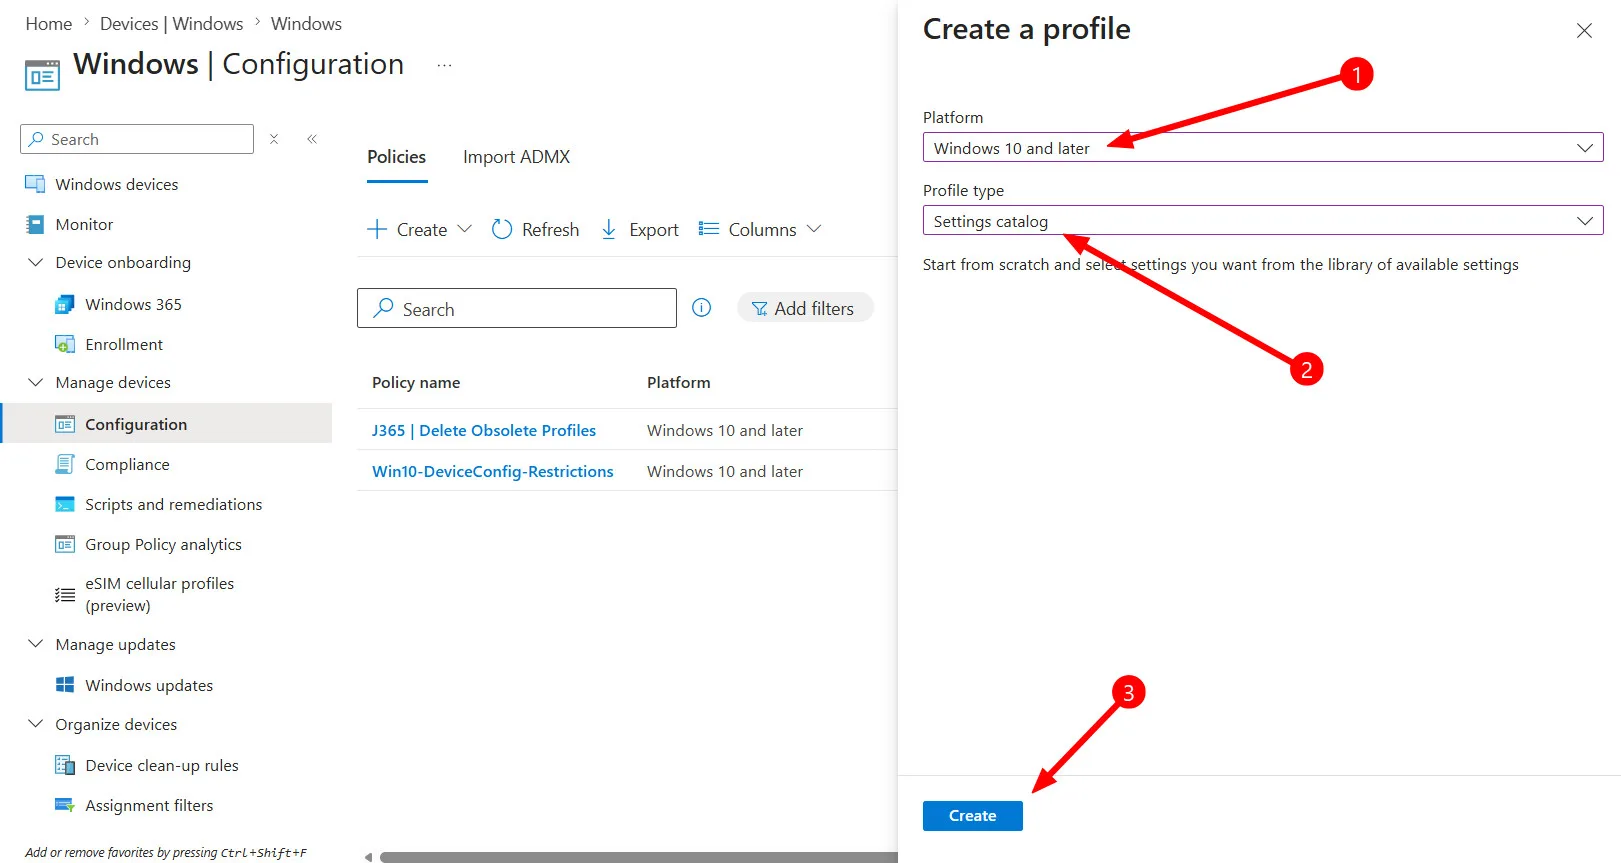Select Windows devices in sidebar
Image resolution: width=1621 pixels, height=863 pixels.
(x=117, y=184)
